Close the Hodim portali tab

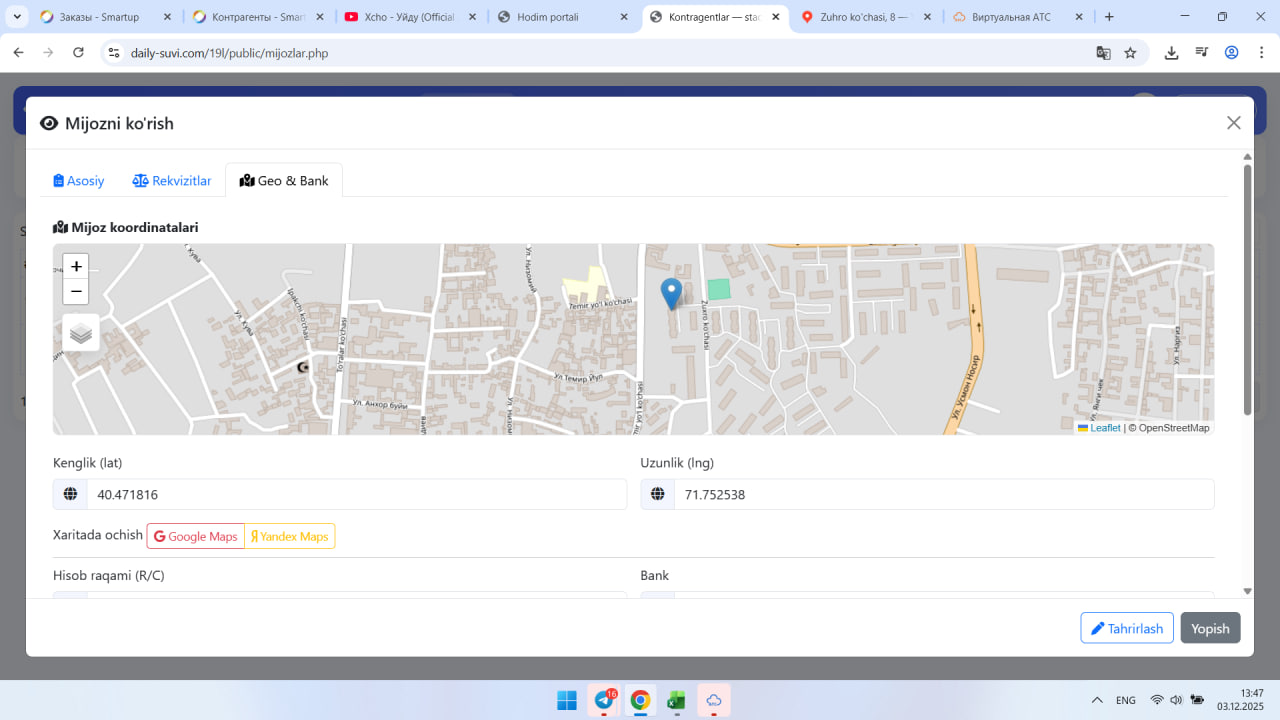(624, 17)
